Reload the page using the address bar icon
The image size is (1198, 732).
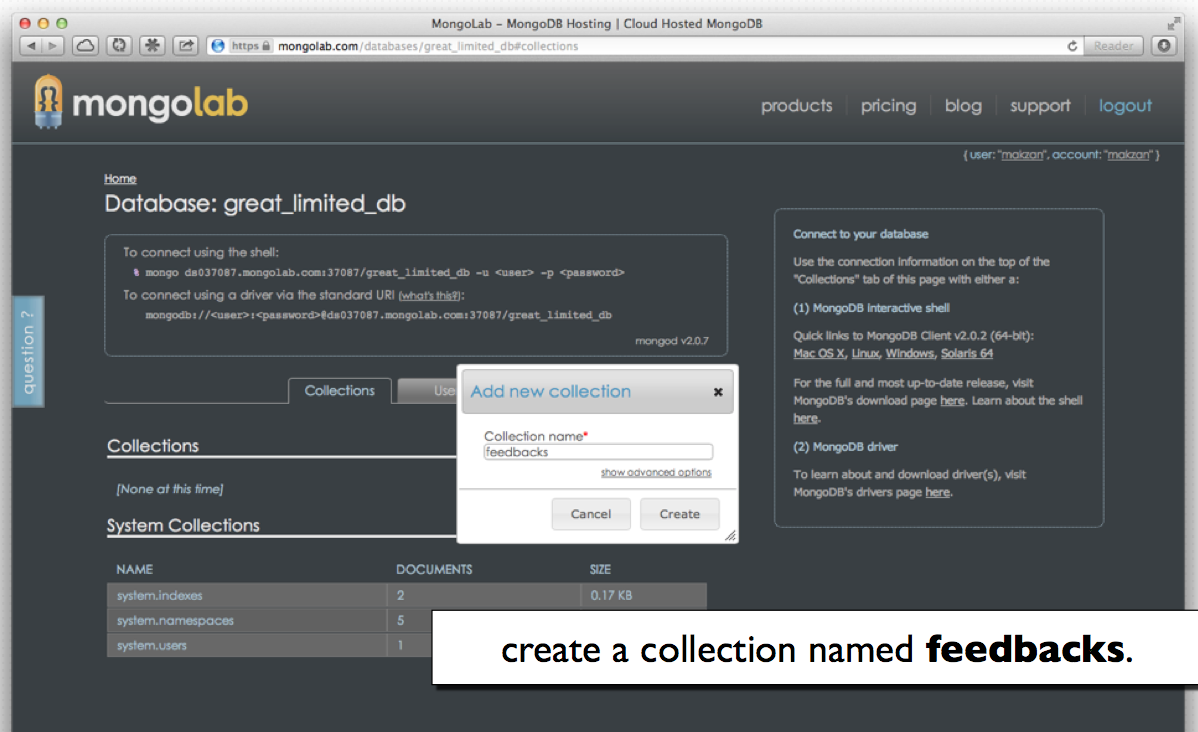tap(1073, 46)
